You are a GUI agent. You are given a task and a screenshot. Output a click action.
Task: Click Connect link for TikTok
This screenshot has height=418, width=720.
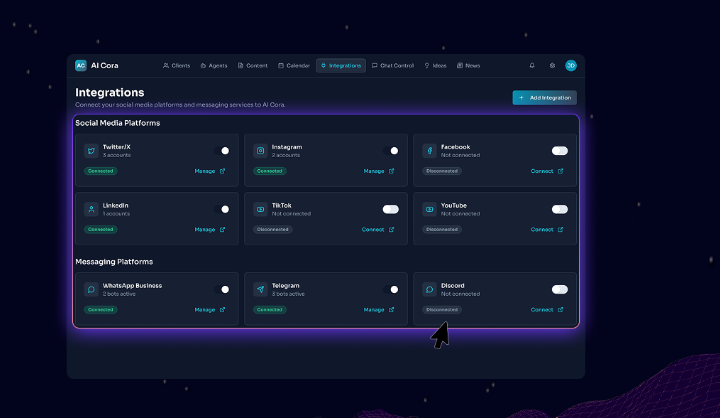[x=378, y=229]
